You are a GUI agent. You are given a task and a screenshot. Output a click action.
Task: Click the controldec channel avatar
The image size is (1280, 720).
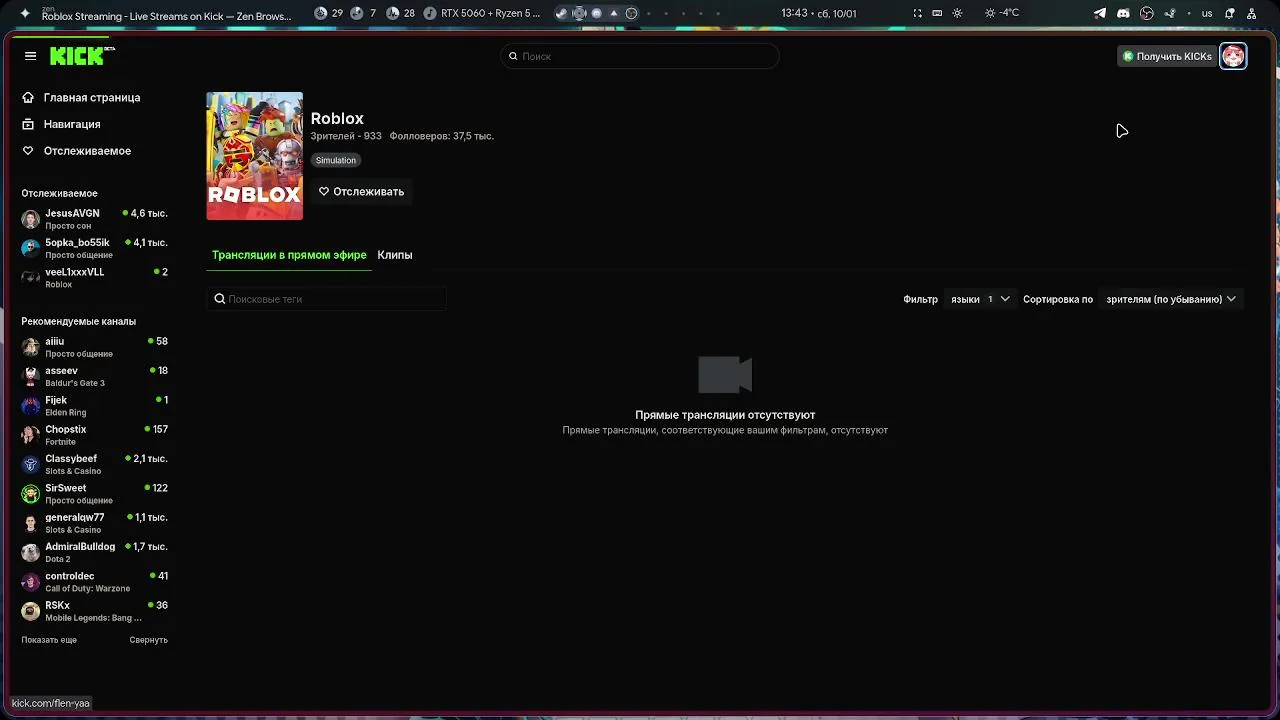[x=31, y=582]
